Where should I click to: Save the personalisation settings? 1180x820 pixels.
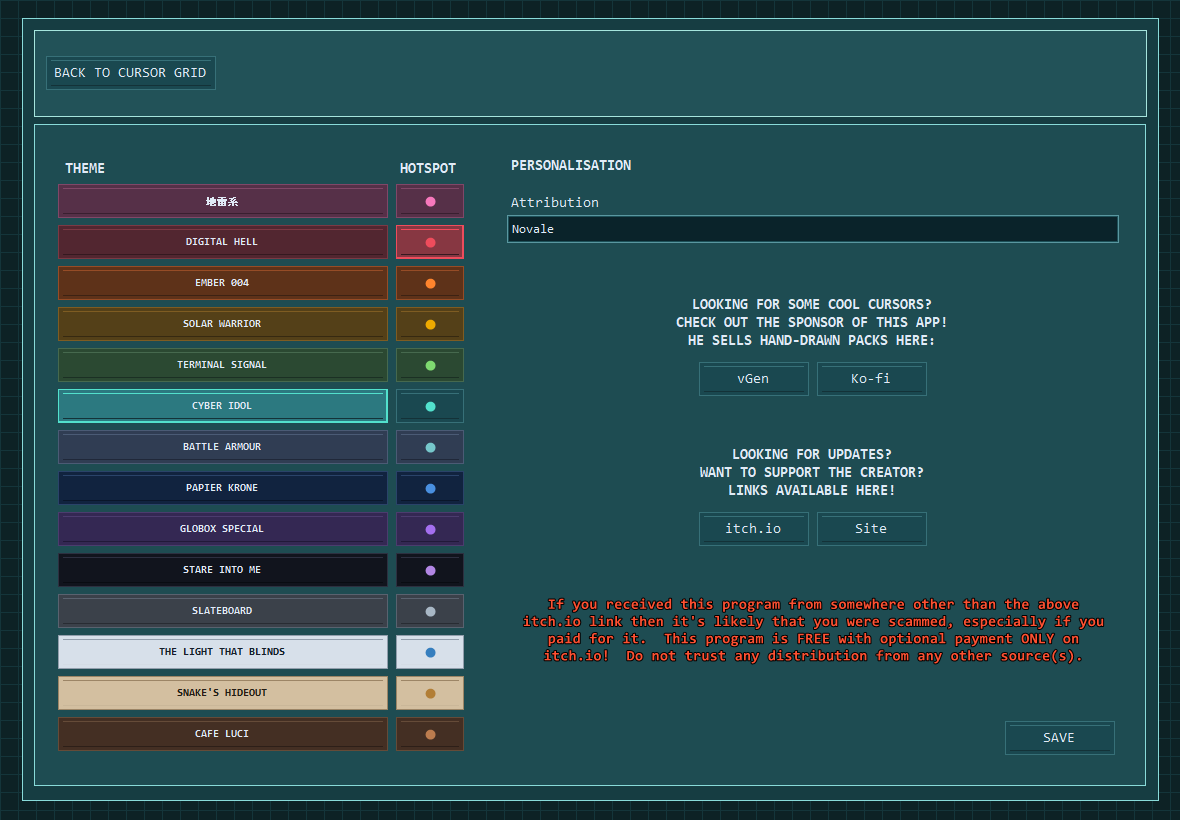click(x=1060, y=738)
